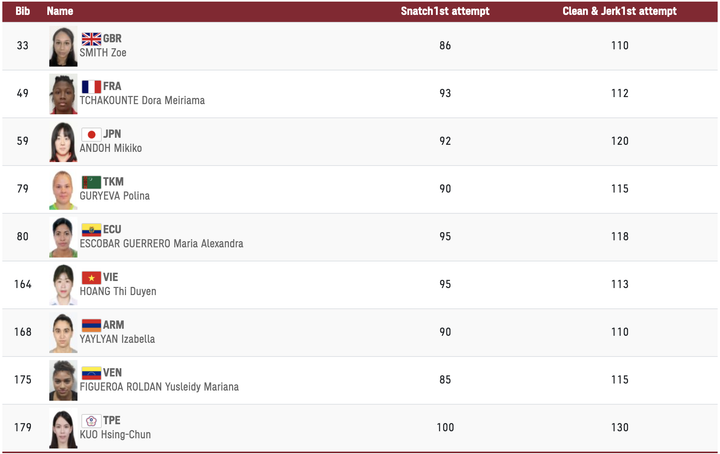Click the Ecuador flag icon

91,230
